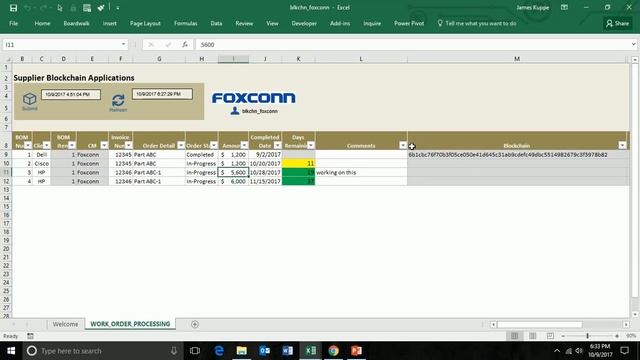Open Task View on the taskbar
The width and height of the screenshot is (640, 360).
pyautogui.click(x=195, y=351)
